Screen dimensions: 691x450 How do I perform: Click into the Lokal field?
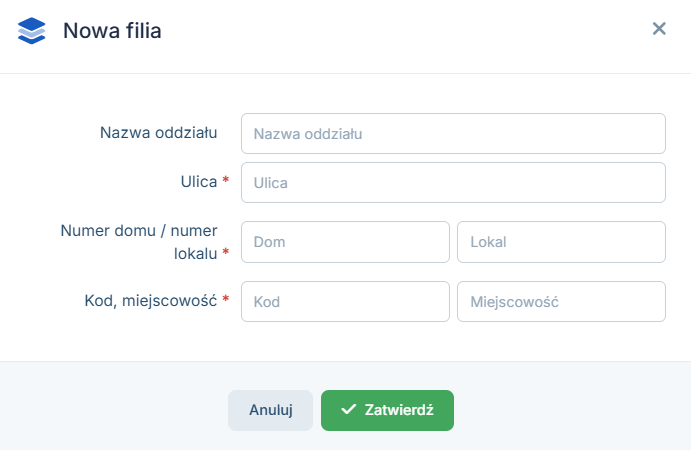pos(561,242)
